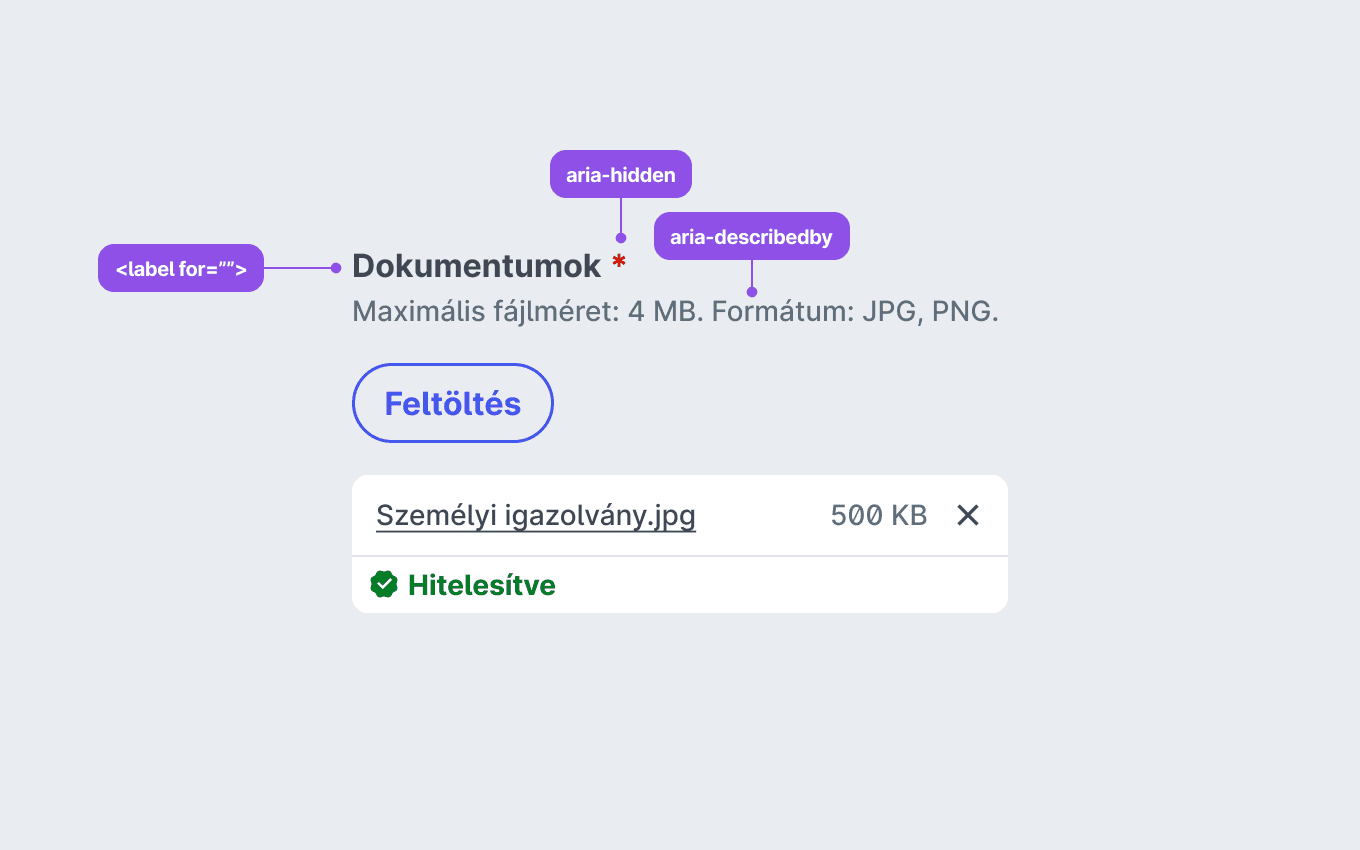Click the Feltöltés upload button
Viewport: 1360px width, 850px height.
click(x=453, y=403)
